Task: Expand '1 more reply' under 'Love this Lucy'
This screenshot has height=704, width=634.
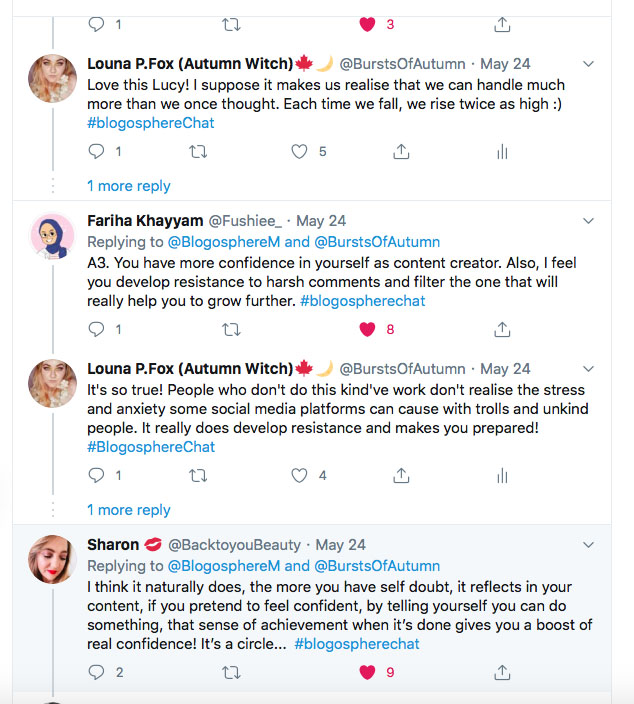Action: [128, 186]
